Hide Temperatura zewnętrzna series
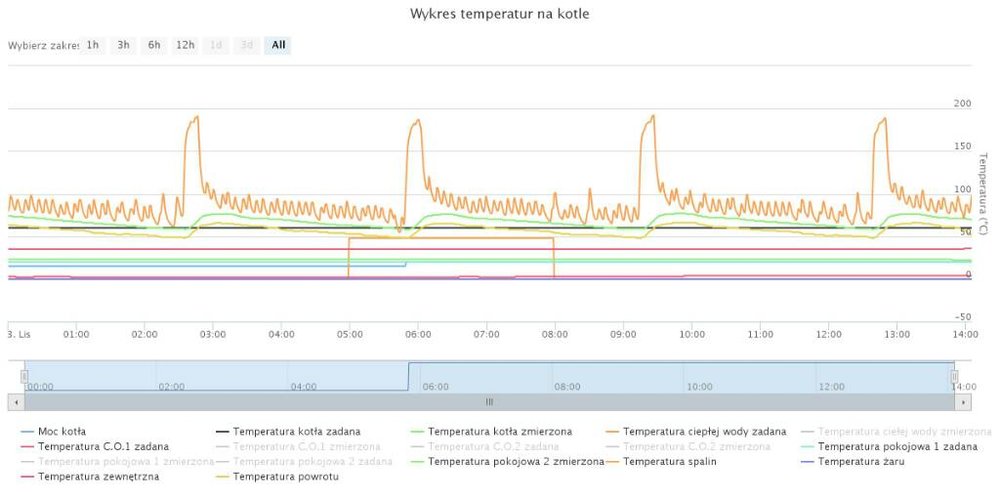 pyautogui.click(x=94, y=477)
